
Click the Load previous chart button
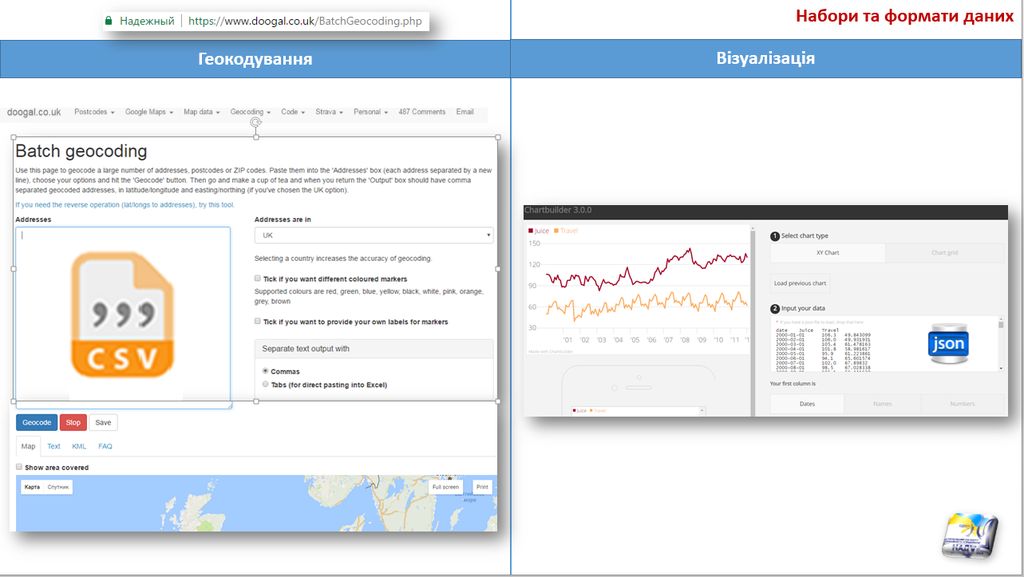pos(800,283)
